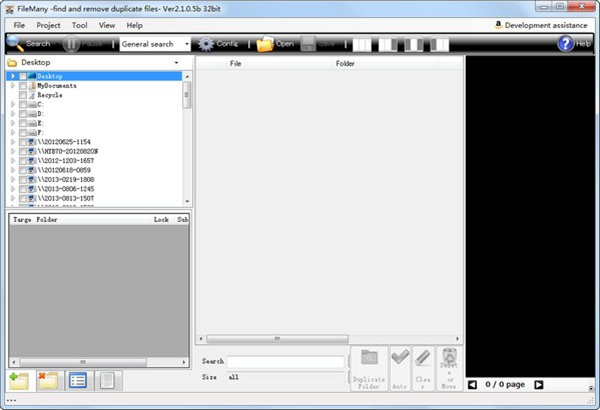Check the MyDocuments folder checkbox
The width and height of the screenshot is (600, 410).
tap(23, 86)
